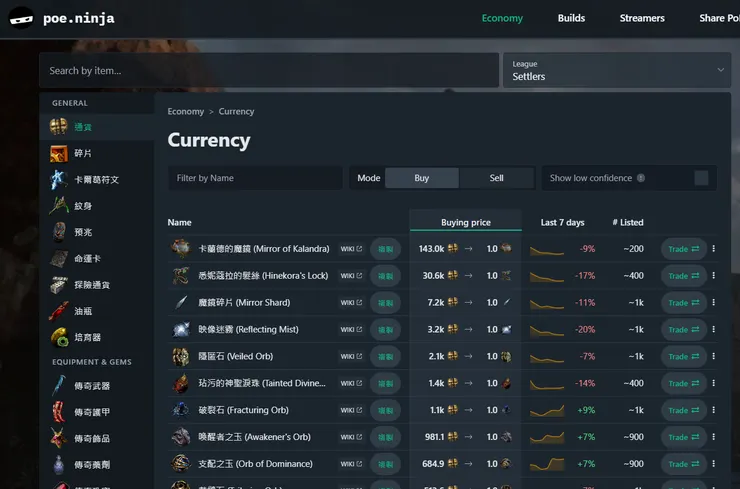Click the Show low confidence info icon
This screenshot has height=489, width=740.
point(641,178)
